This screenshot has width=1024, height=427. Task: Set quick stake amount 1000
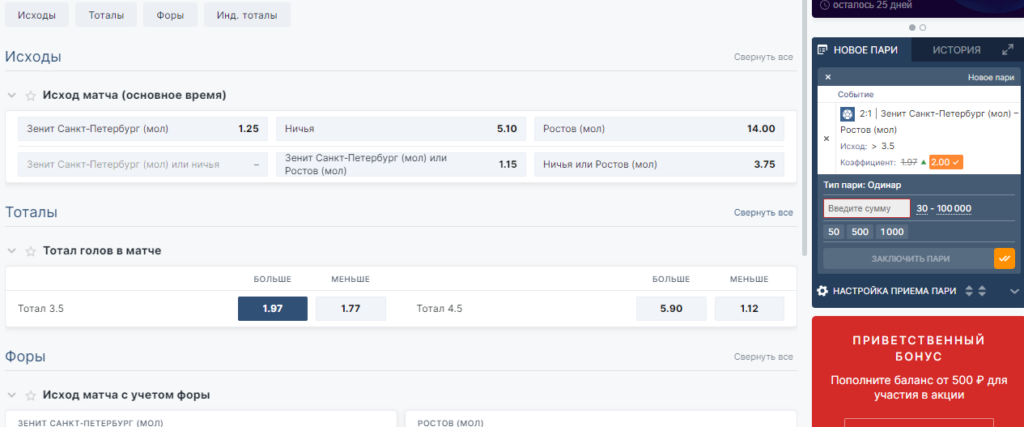pyautogui.click(x=891, y=232)
